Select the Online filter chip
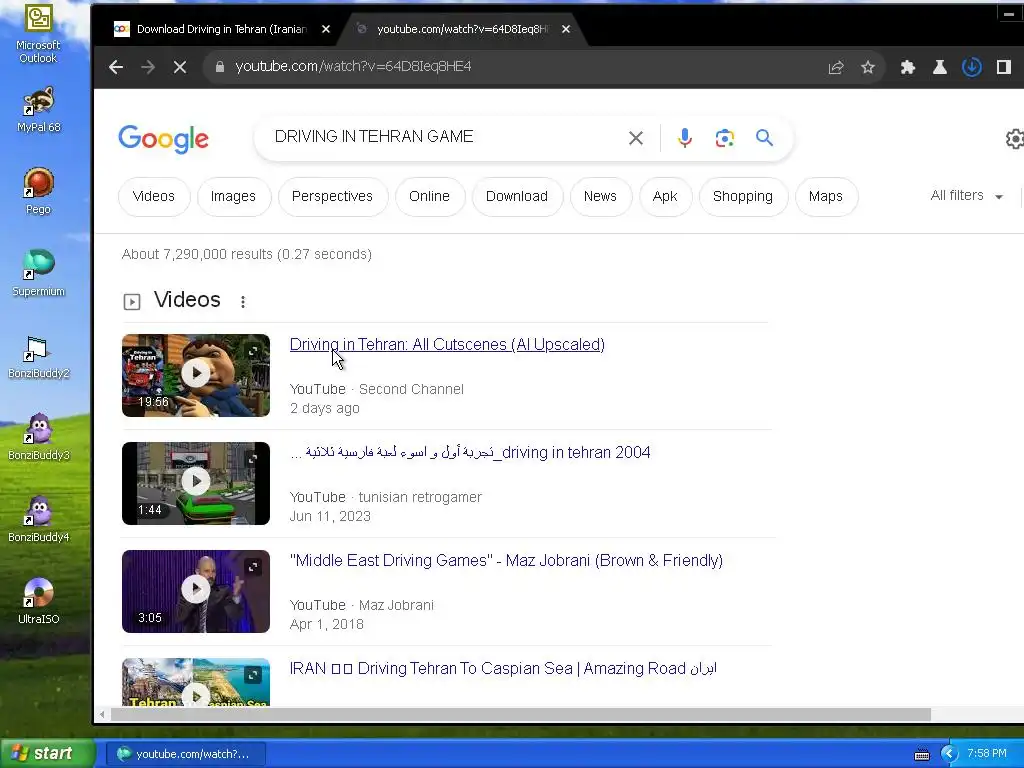The image size is (1024, 768). tap(429, 196)
